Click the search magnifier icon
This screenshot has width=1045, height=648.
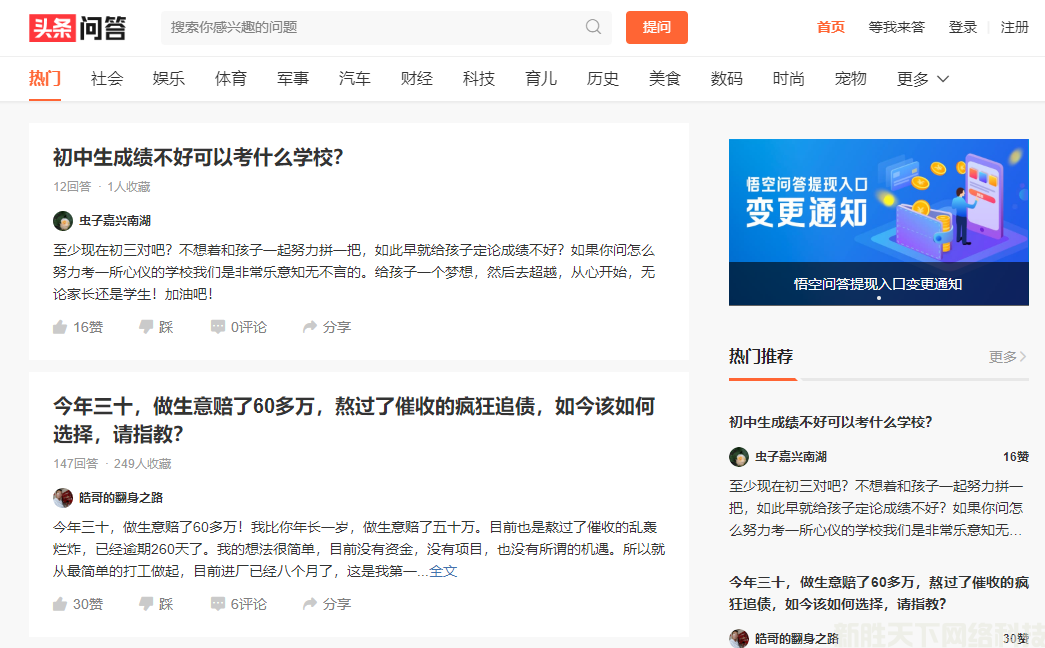(593, 27)
